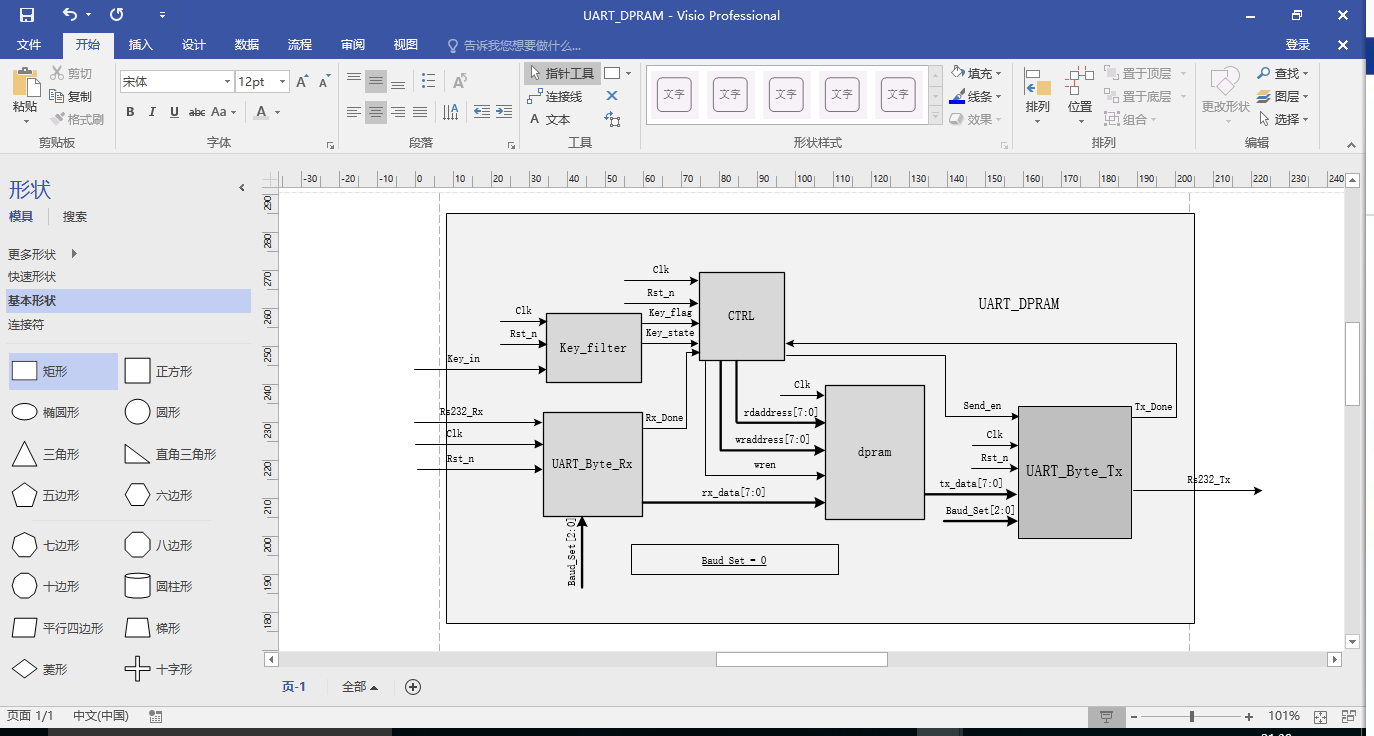This screenshot has width=1374, height=736.
Task: Click Format Painter (格式刷) icon
Action: click(56, 119)
